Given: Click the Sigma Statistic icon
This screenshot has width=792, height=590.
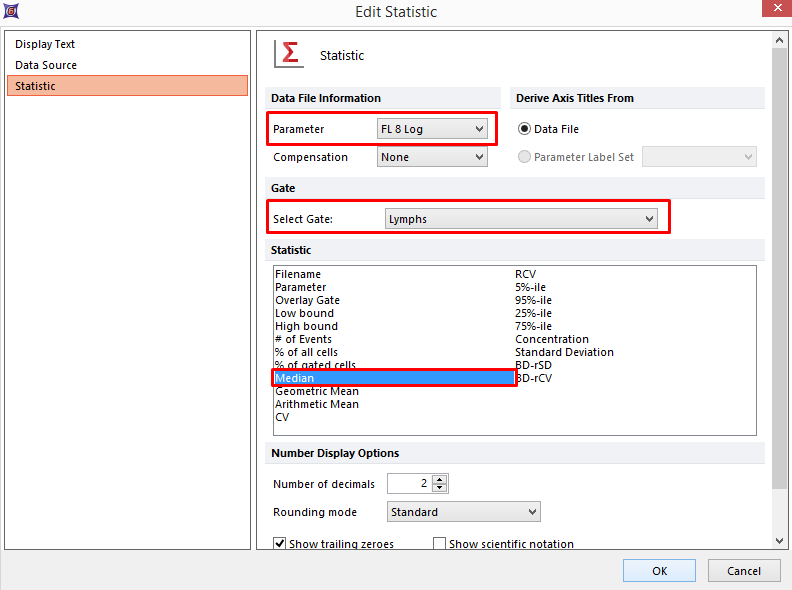Looking at the screenshot, I should point(289,54).
